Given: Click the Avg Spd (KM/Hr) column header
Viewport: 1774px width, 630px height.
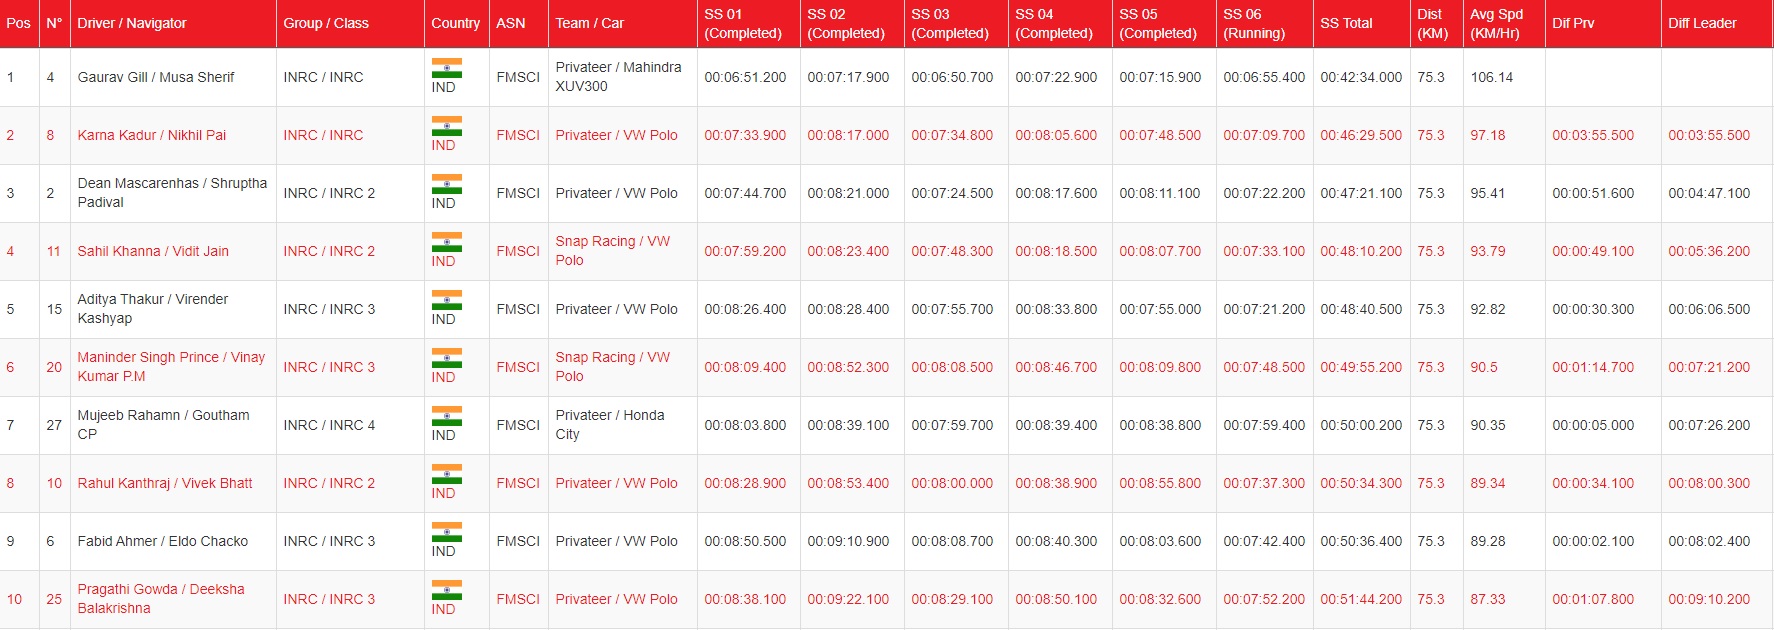Looking at the screenshot, I should pos(1496,23).
